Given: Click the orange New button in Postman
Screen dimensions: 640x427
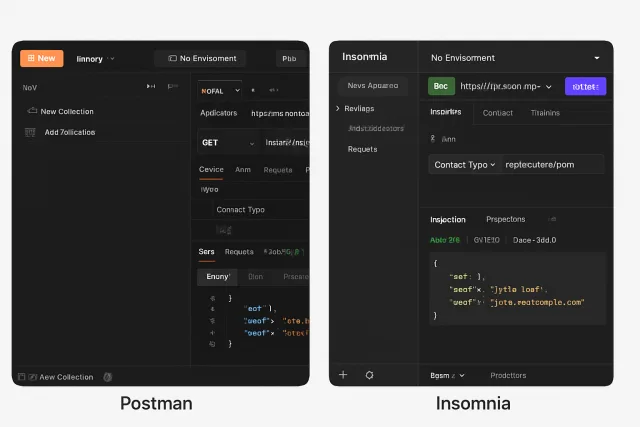Looking at the screenshot, I should [42, 58].
